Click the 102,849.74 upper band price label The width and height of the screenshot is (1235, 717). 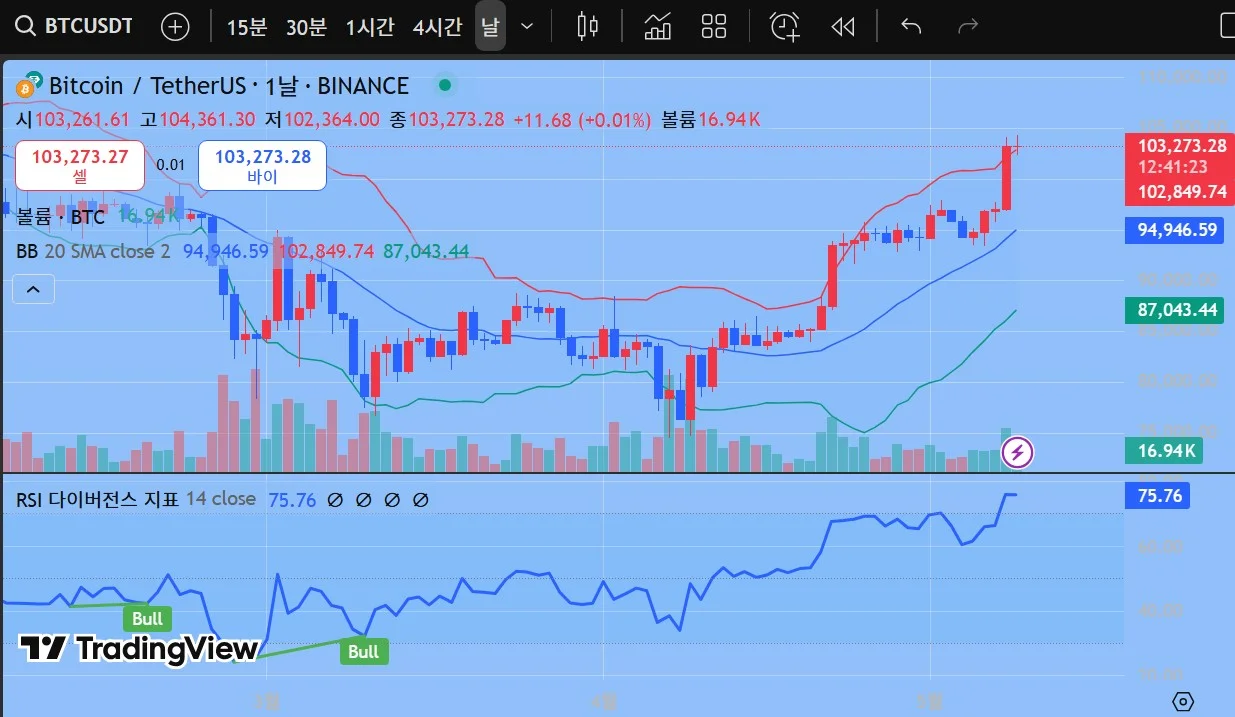[1181, 192]
